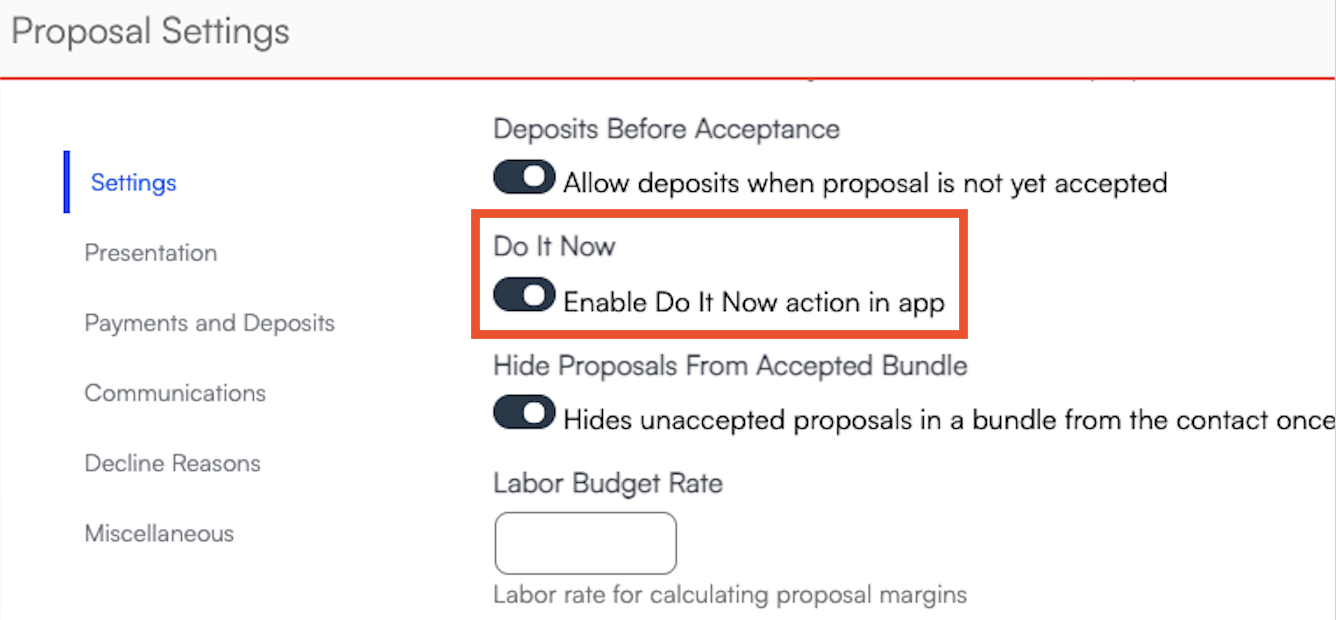Open the Settings section in sidebar

(x=133, y=183)
